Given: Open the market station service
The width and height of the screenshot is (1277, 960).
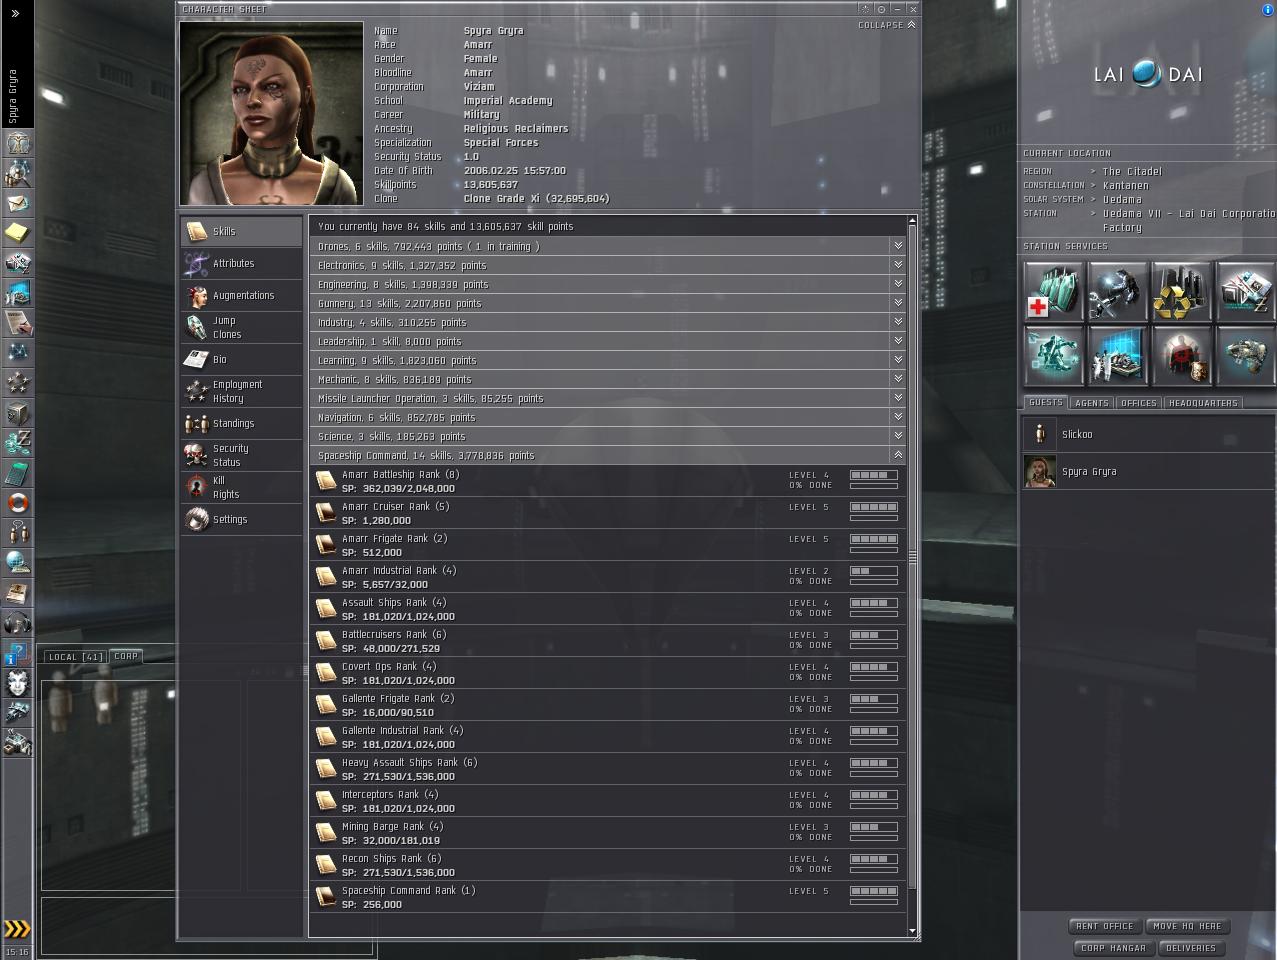Looking at the screenshot, I should tap(1245, 291).
